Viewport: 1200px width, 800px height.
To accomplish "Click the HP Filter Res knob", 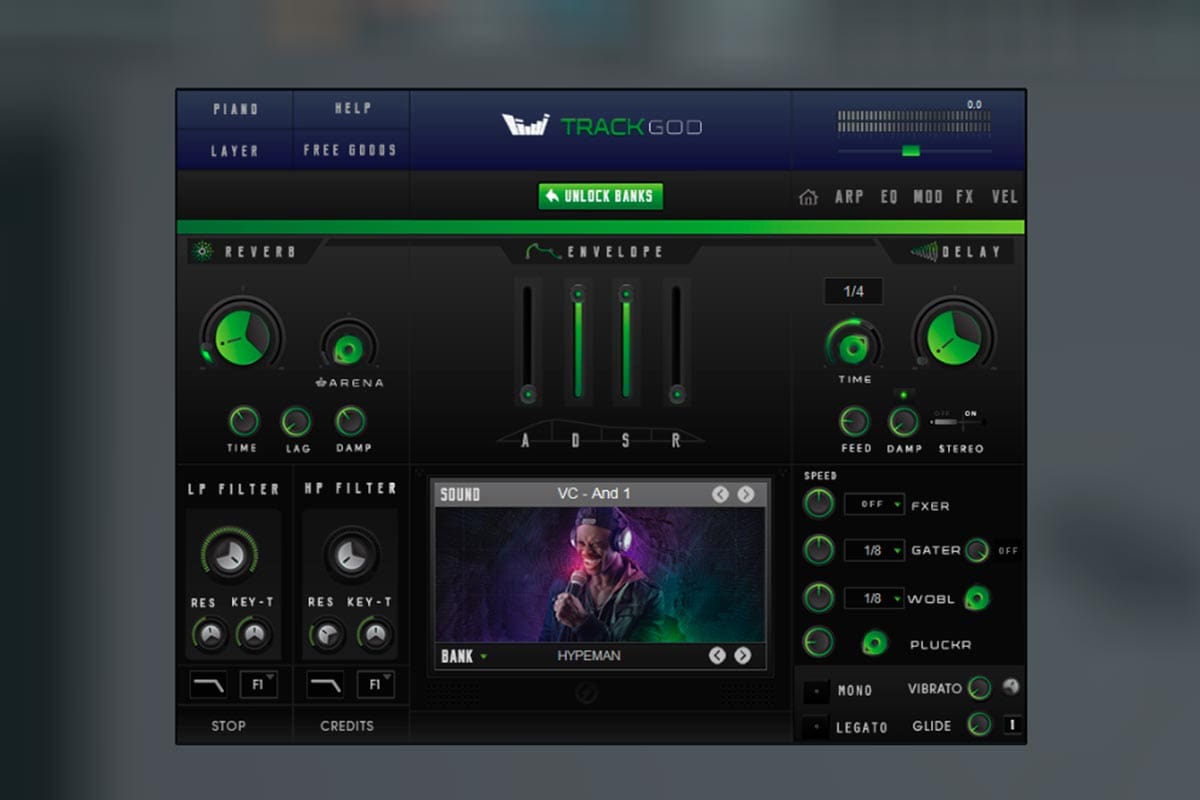I will click(x=326, y=633).
